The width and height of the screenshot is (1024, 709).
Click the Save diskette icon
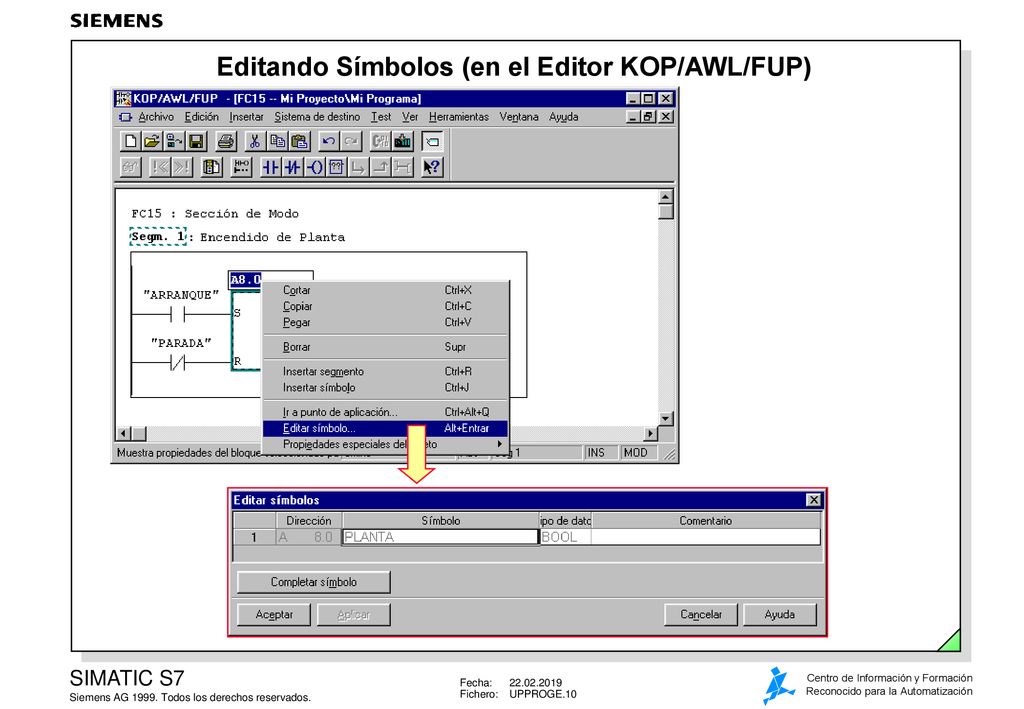pyautogui.click(x=196, y=141)
